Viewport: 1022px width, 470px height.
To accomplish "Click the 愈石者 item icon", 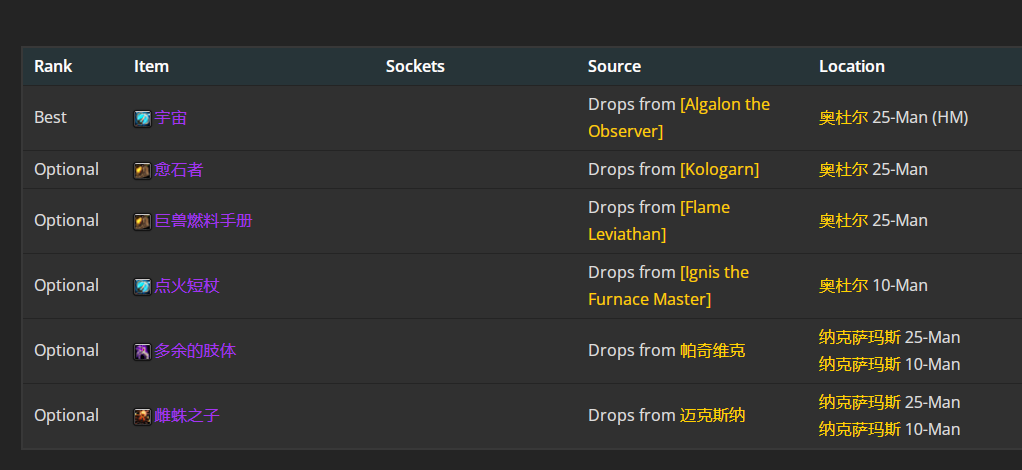I will (x=142, y=171).
